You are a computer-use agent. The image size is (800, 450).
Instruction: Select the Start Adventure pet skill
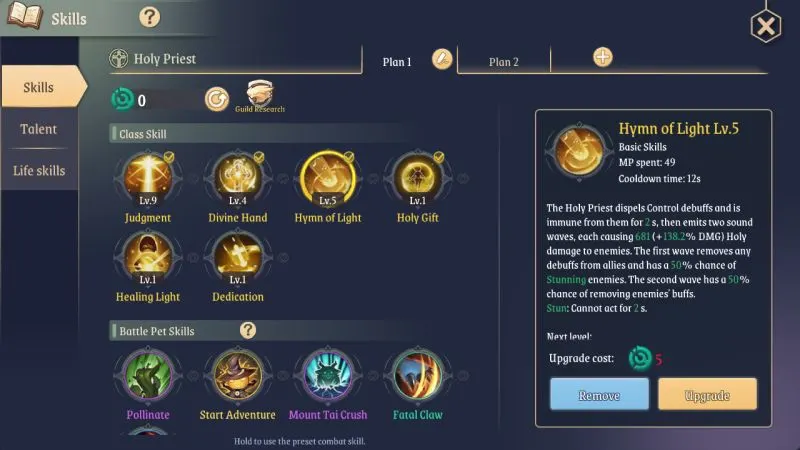(238, 375)
